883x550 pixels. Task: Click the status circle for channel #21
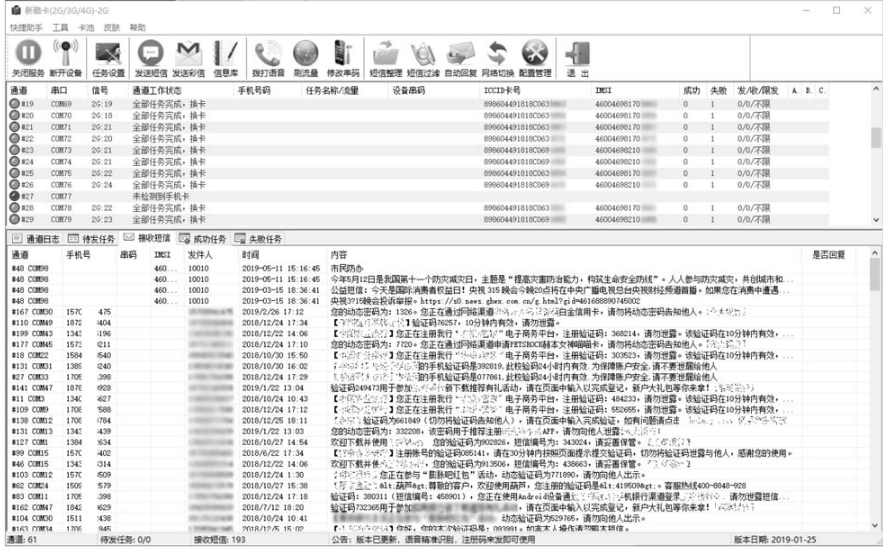pos(15,127)
